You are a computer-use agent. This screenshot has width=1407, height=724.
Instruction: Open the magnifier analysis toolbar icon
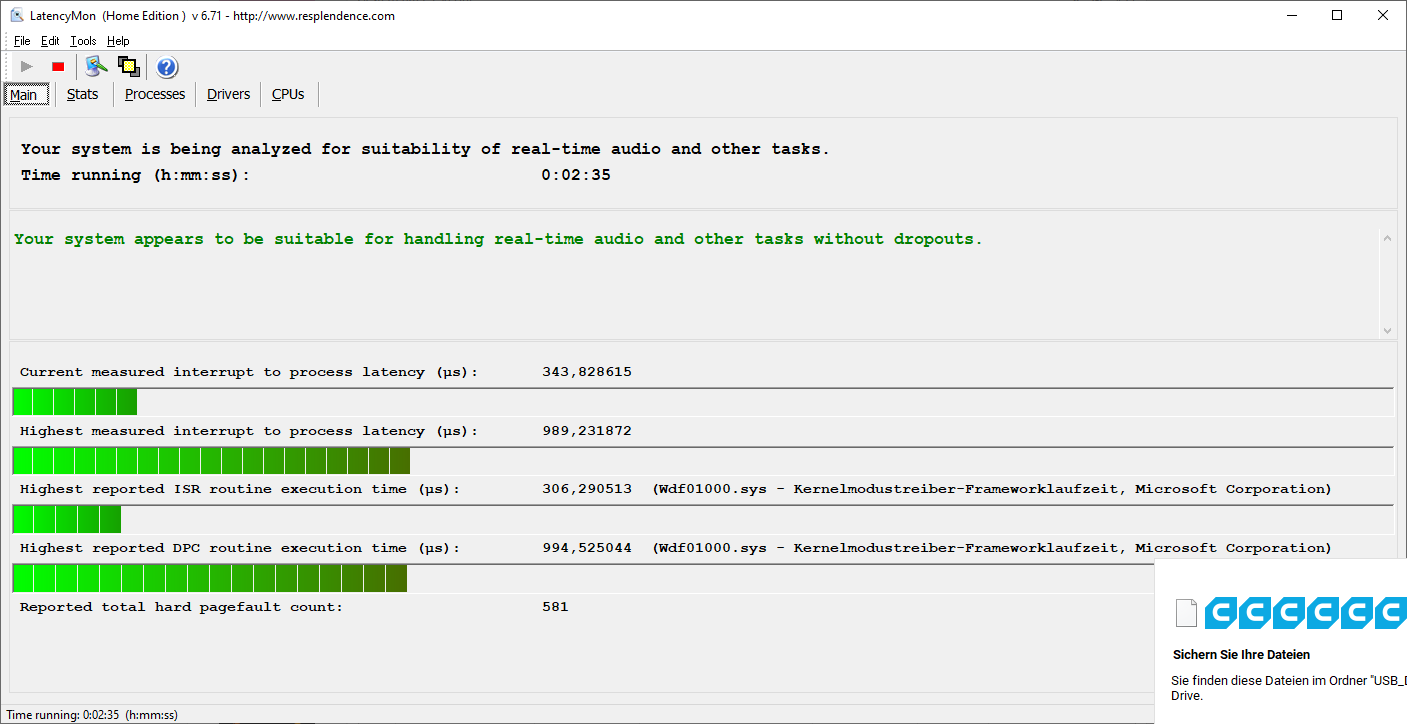click(96, 67)
